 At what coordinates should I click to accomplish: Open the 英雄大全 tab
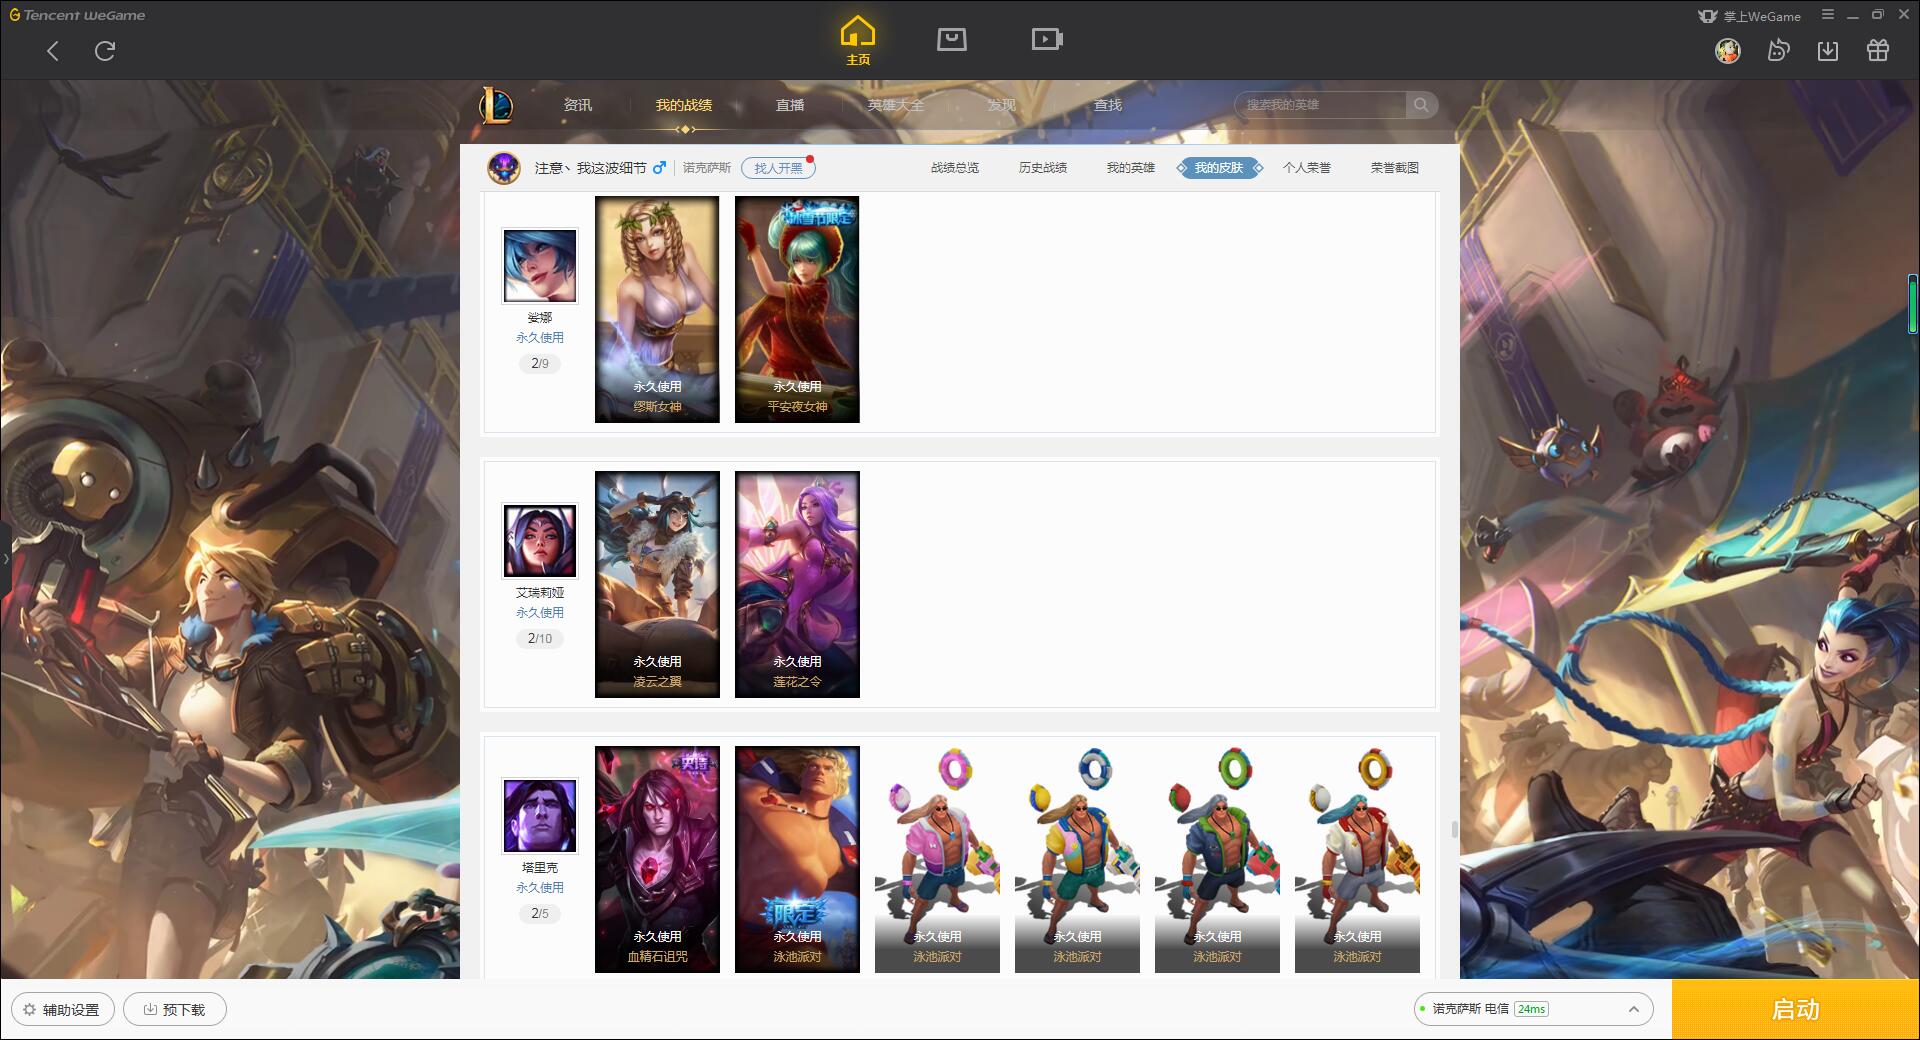pyautogui.click(x=896, y=105)
